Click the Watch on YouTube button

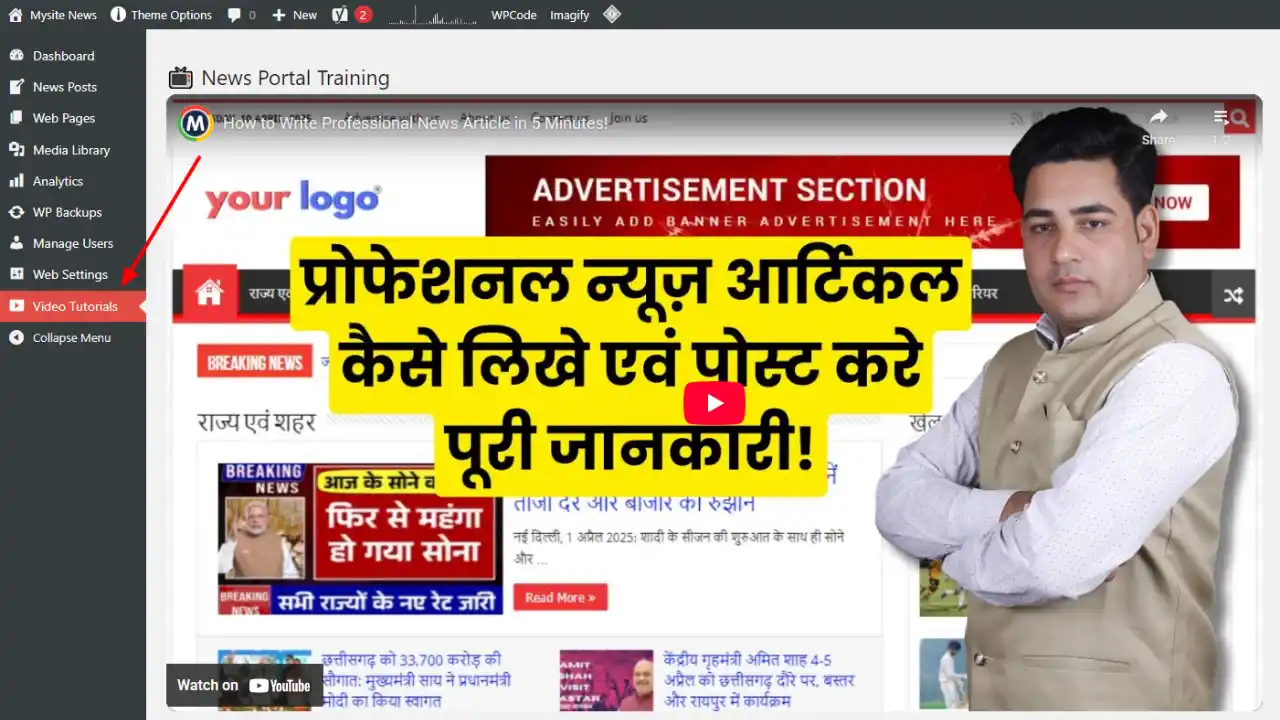[244, 685]
